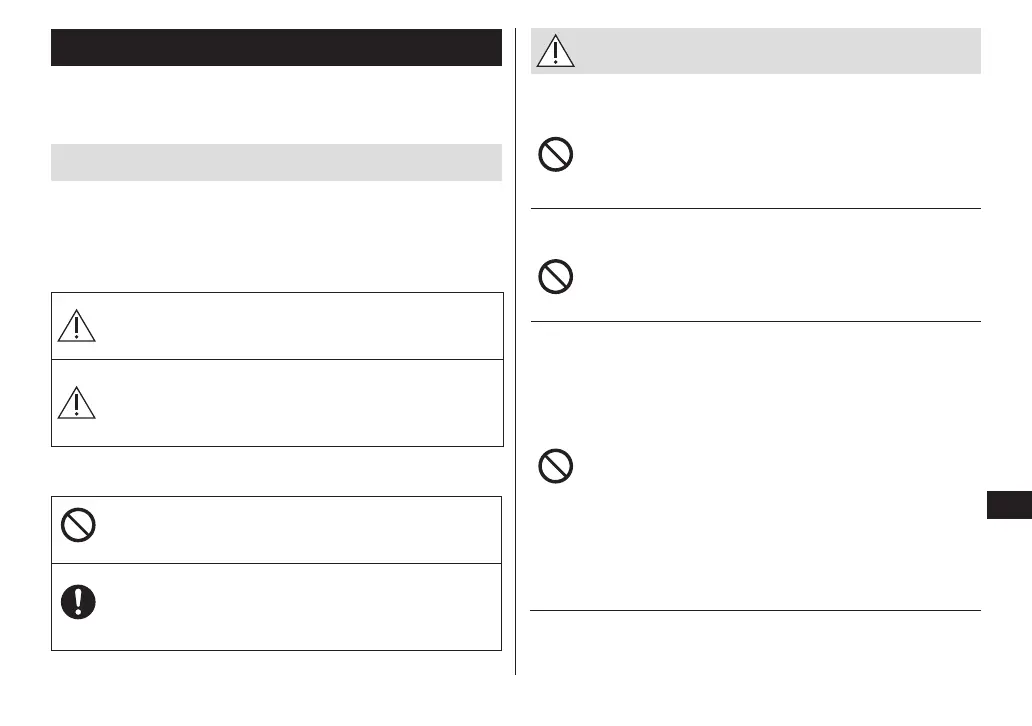Click the lowest prohibition symbol on the right page

tap(556, 465)
